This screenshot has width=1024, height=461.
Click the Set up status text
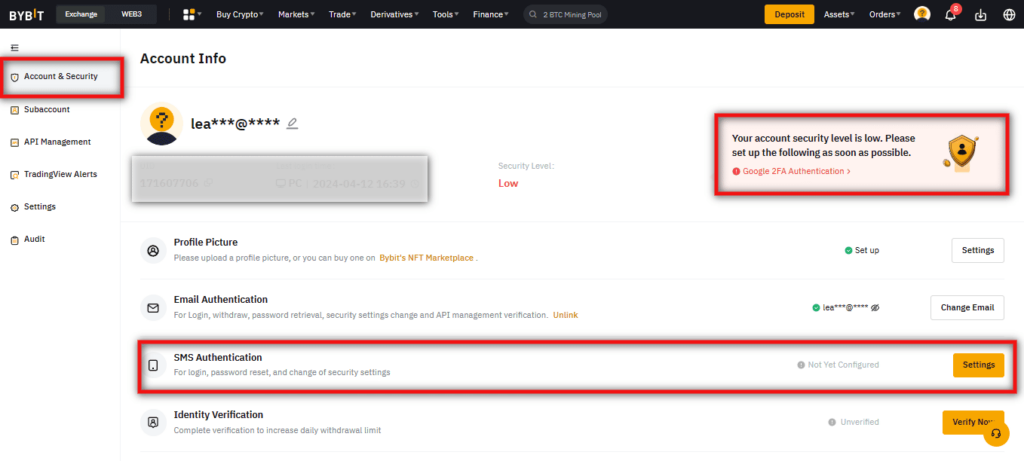(866, 250)
